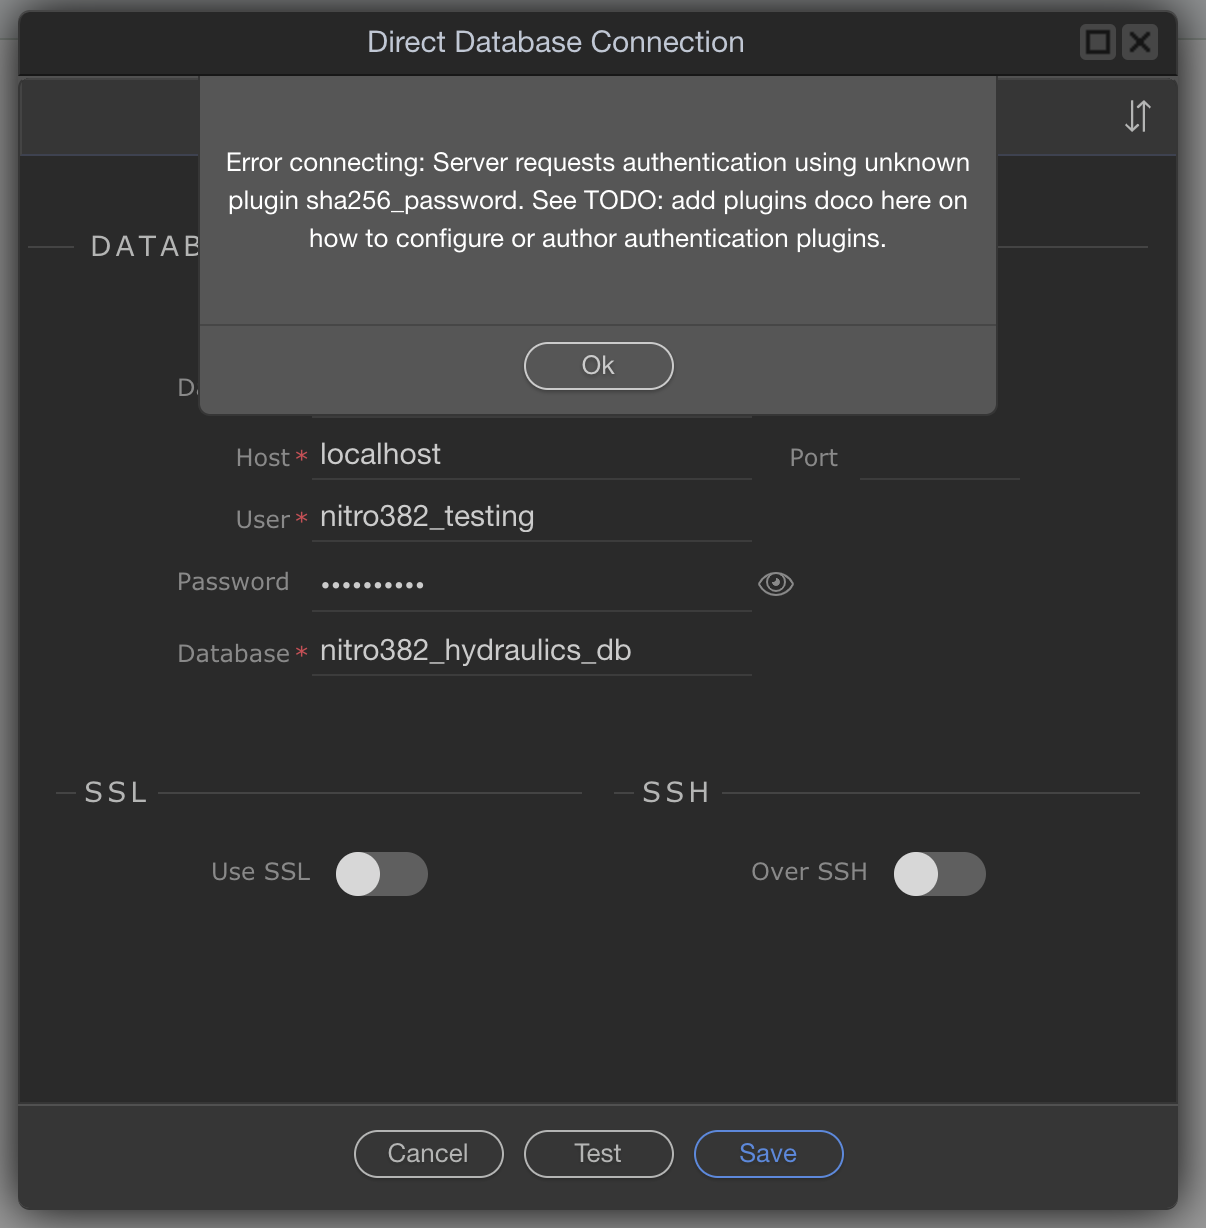
Task: Click the partially hidden DATAB section heading
Action: coord(145,246)
